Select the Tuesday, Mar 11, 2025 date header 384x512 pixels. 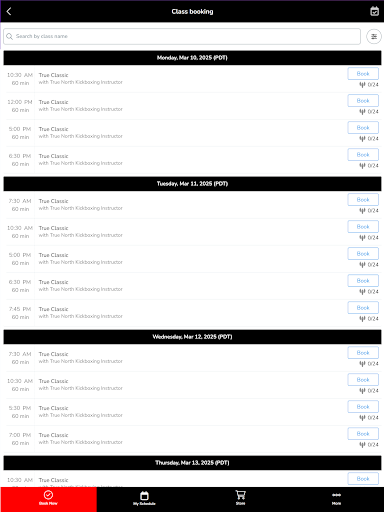(x=192, y=184)
